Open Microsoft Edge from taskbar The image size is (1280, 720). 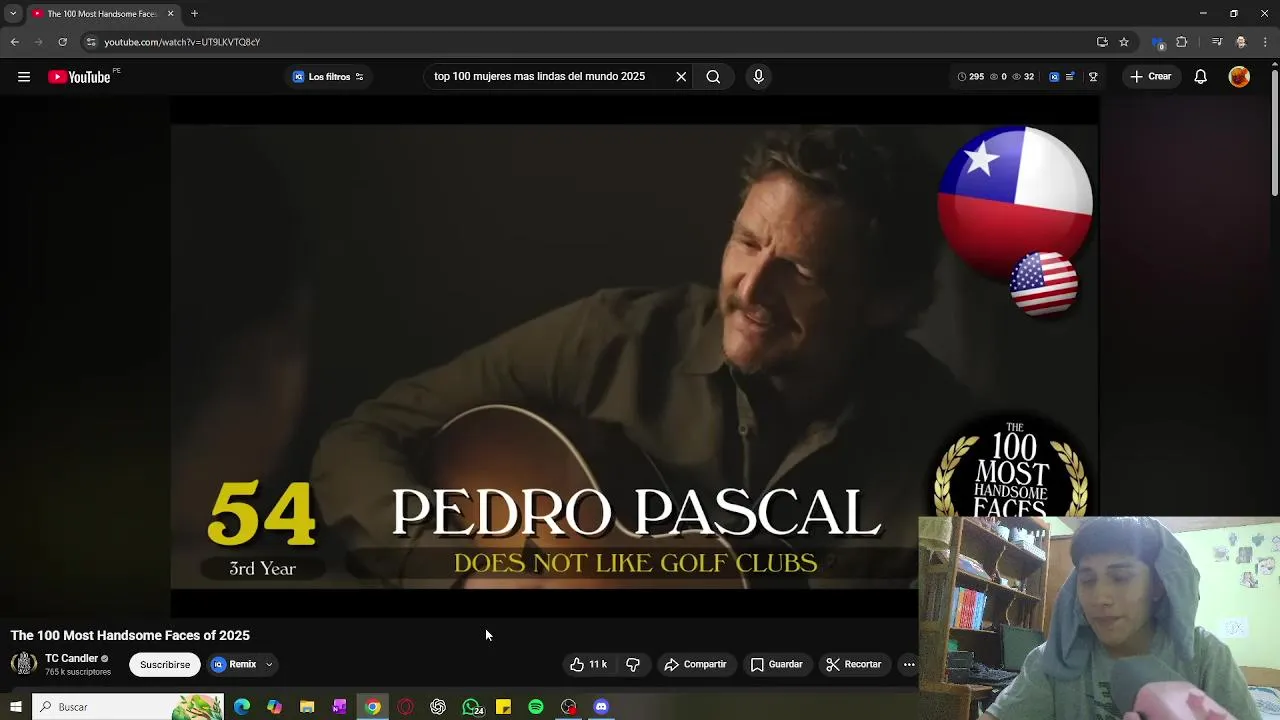pyautogui.click(x=242, y=707)
